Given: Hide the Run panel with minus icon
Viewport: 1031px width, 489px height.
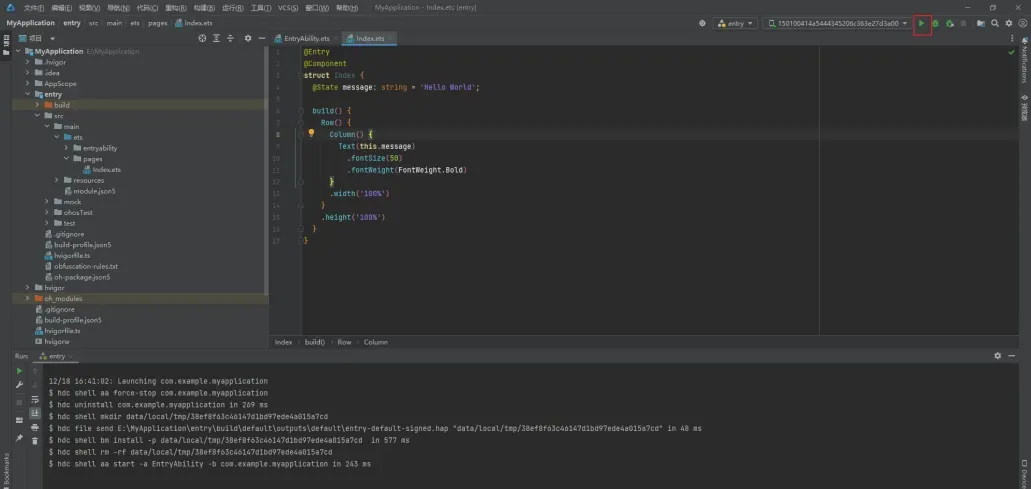Looking at the screenshot, I should click(1011, 356).
